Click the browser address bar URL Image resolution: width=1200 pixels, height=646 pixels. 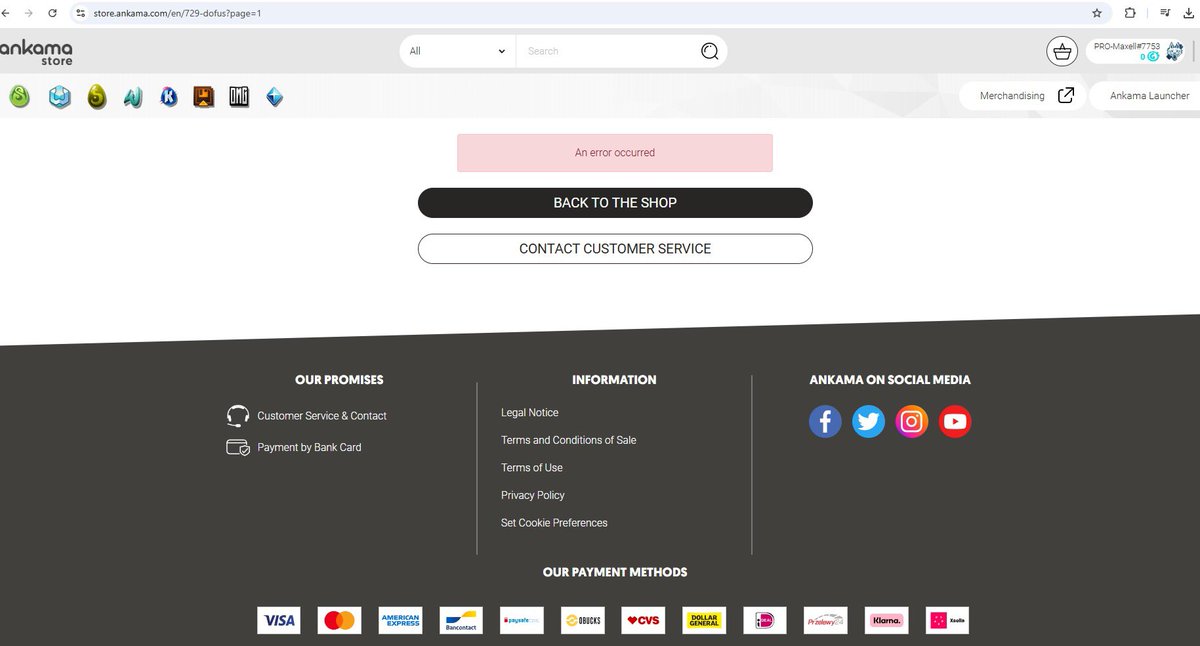click(178, 14)
